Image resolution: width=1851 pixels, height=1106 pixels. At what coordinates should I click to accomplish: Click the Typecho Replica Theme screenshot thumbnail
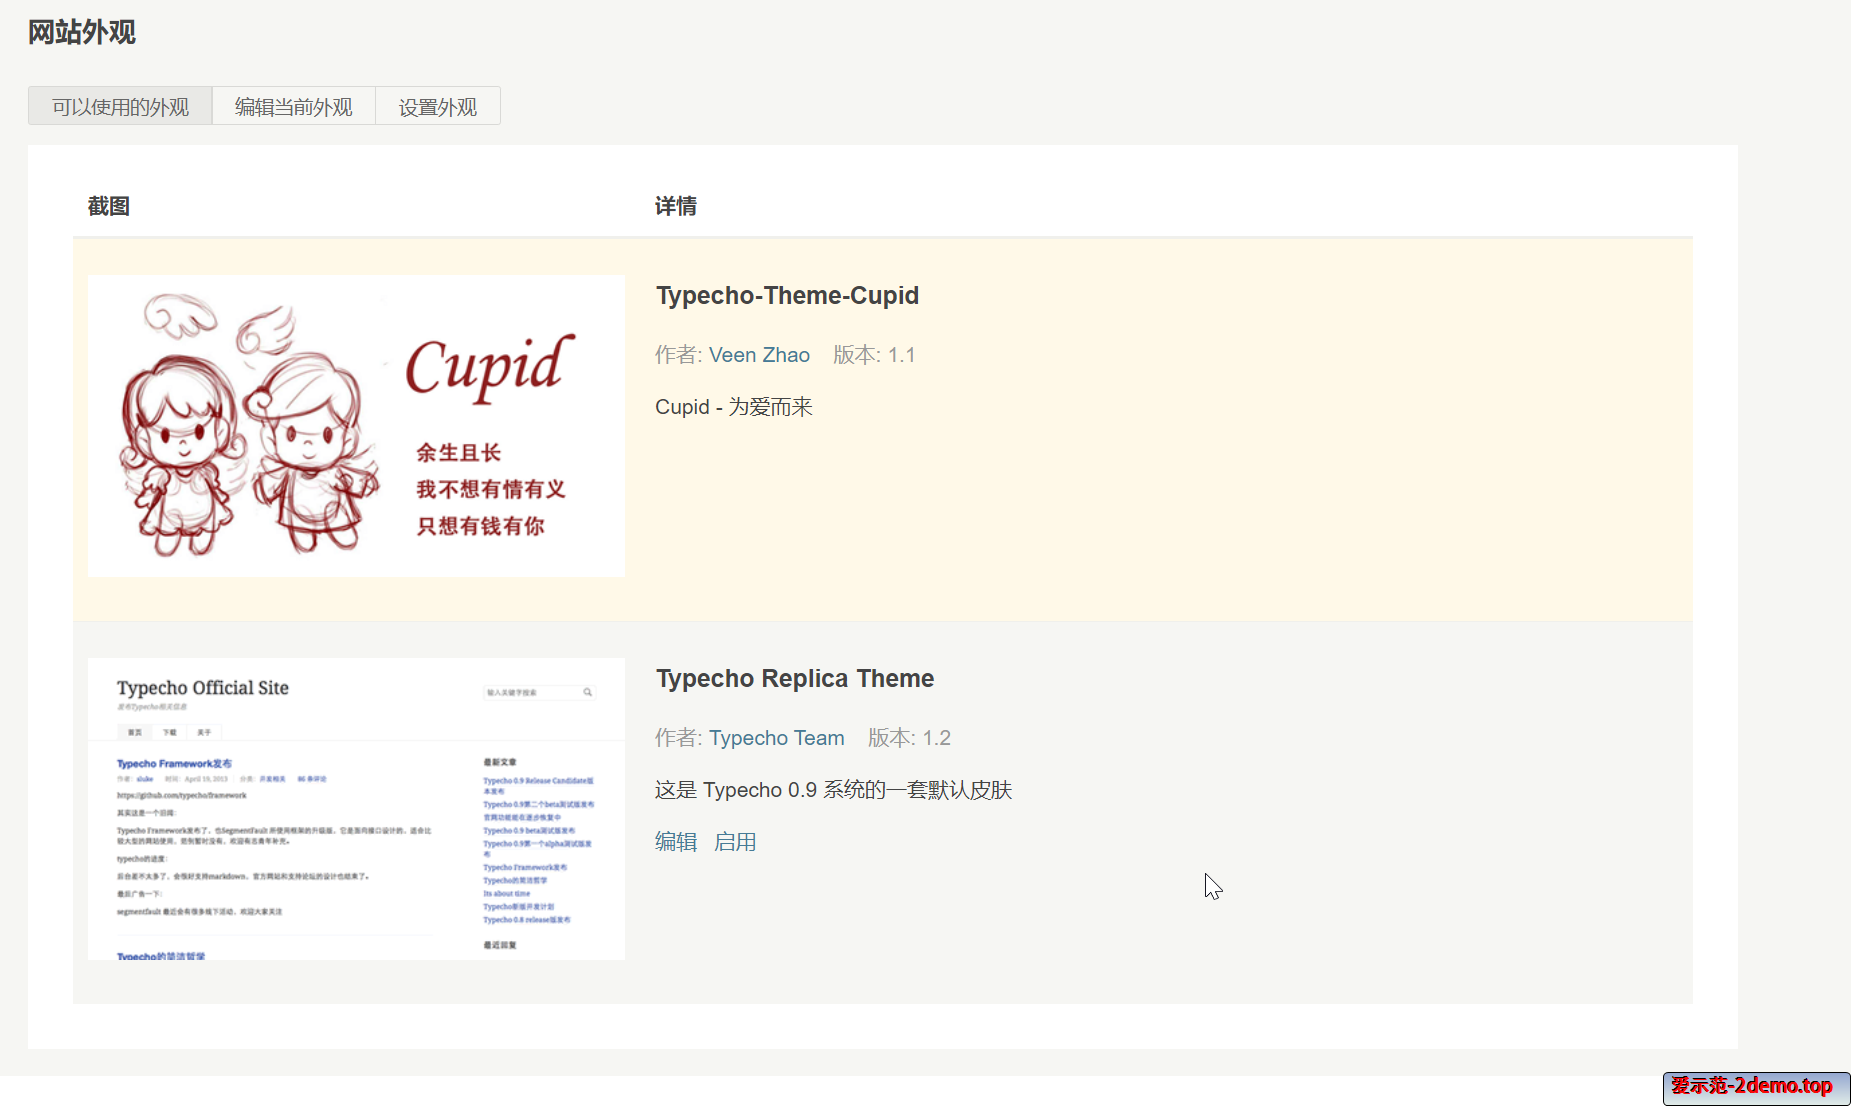[x=356, y=809]
